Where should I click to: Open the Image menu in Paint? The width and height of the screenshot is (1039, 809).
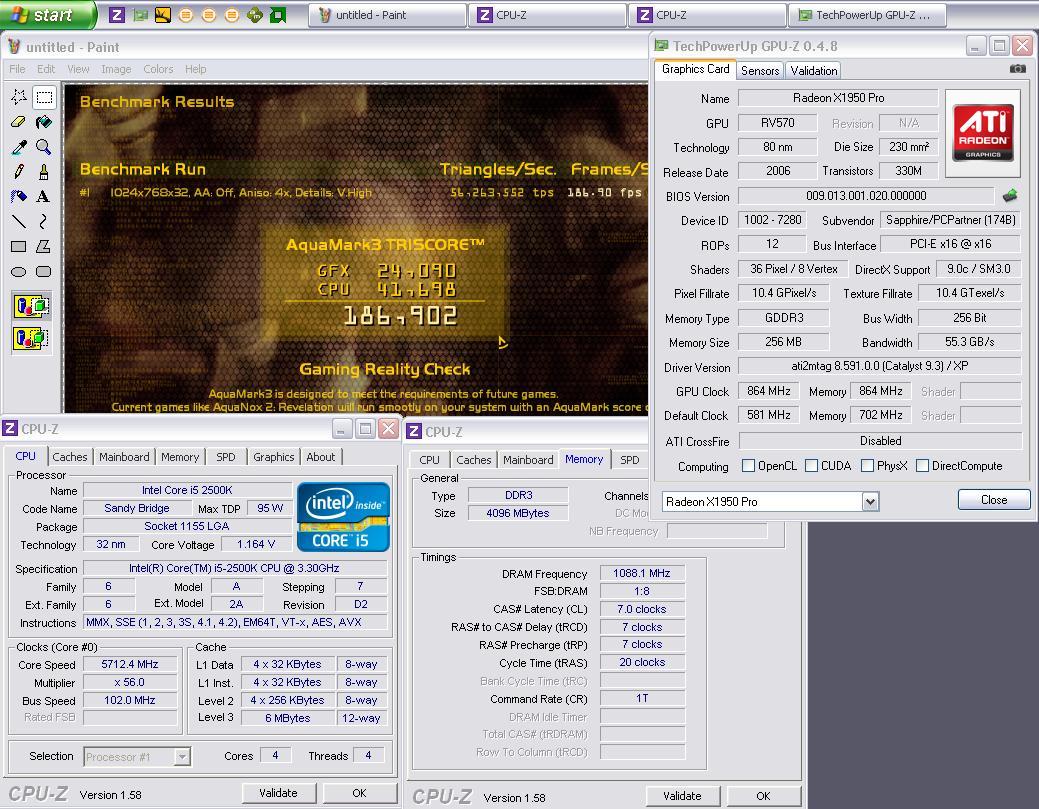(116, 69)
